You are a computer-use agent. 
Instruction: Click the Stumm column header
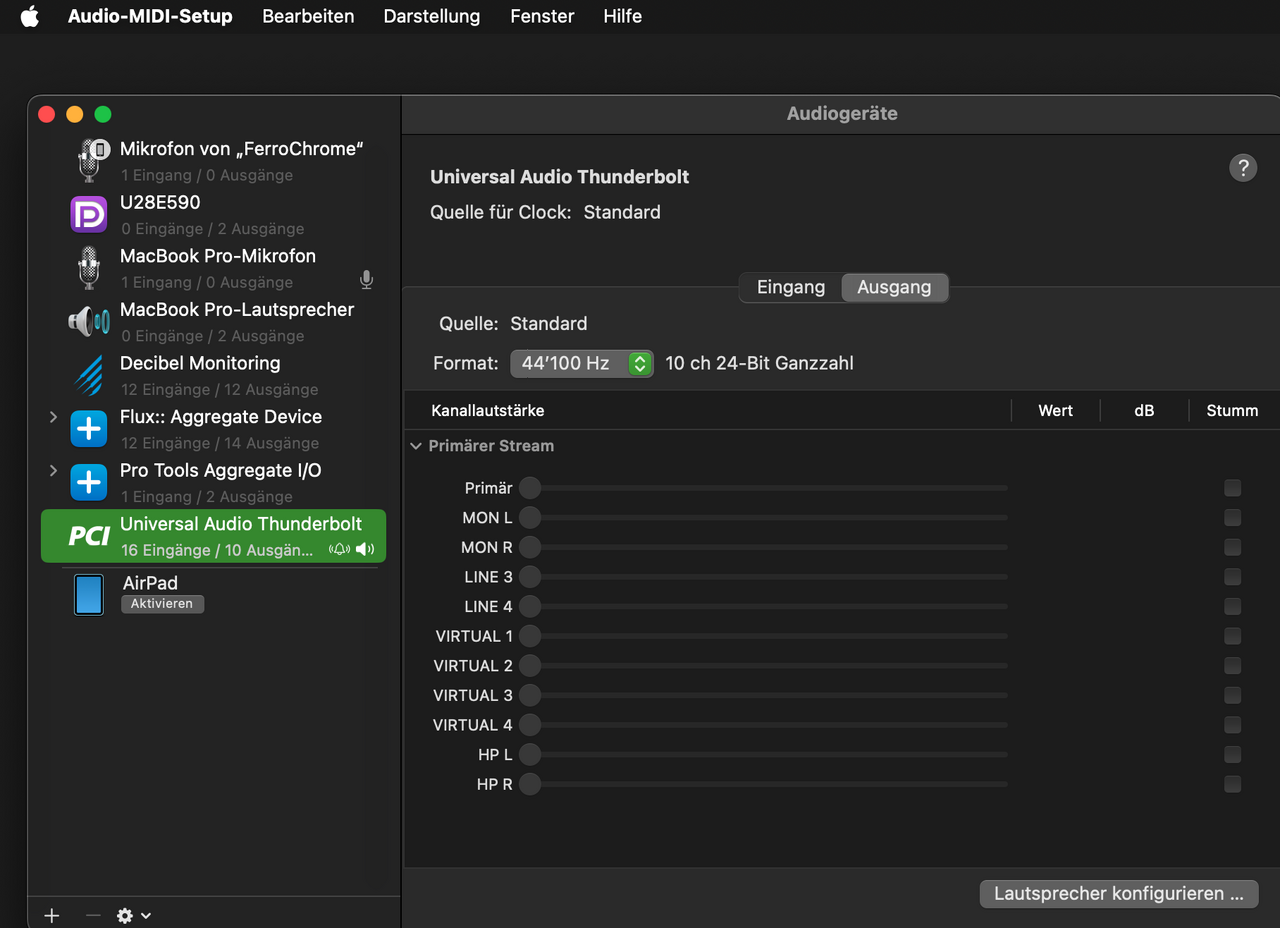[1232, 410]
